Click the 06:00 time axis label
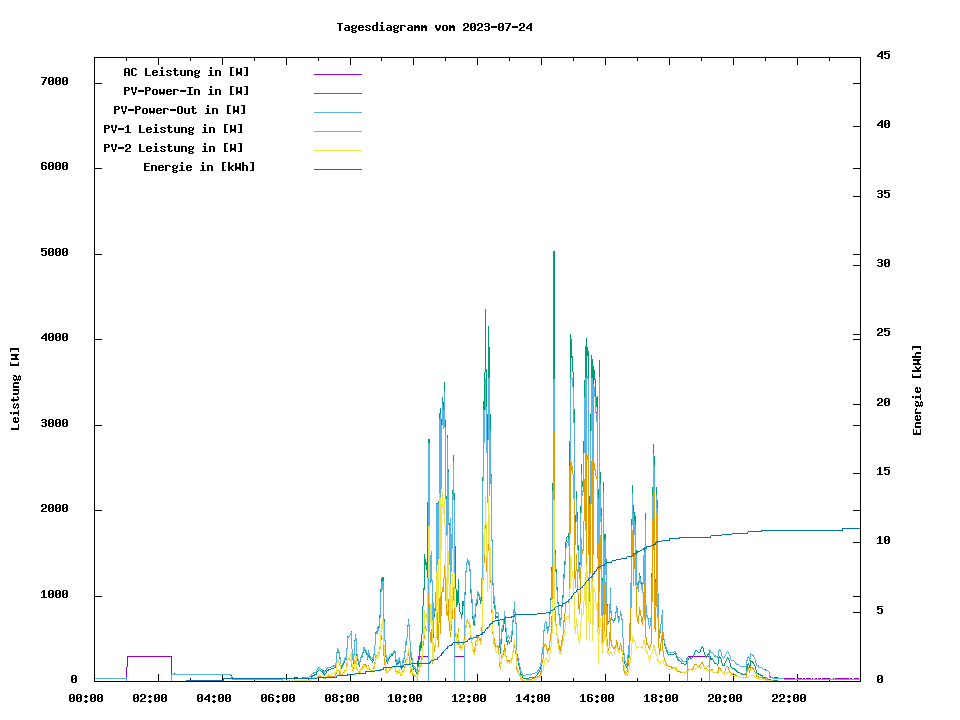Screen dimensions: 960x720 (x=278, y=698)
